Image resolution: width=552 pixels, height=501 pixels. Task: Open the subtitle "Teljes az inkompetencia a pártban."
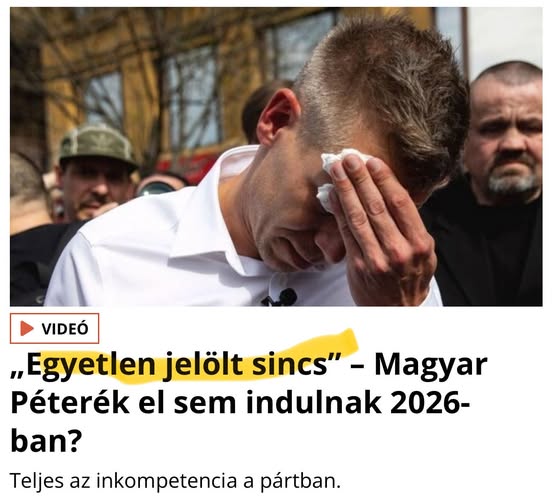[x=175, y=481]
